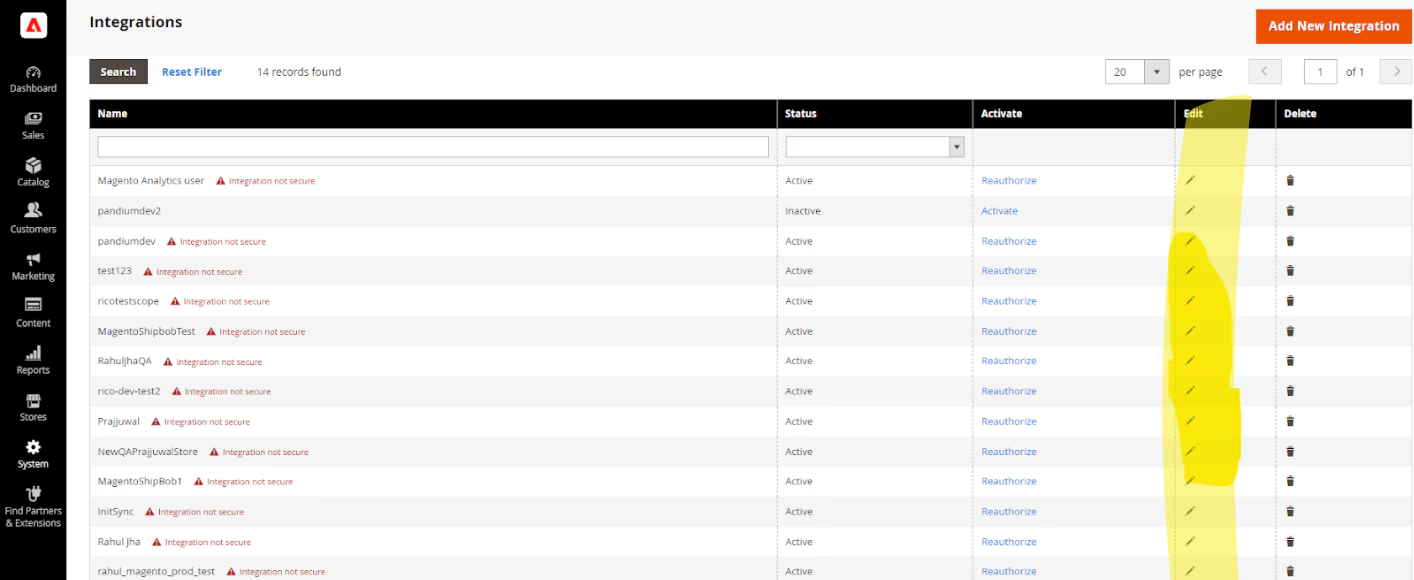Delete the rico-dev-test2 integration
Viewport: 1414px width, 580px height.
(1290, 391)
